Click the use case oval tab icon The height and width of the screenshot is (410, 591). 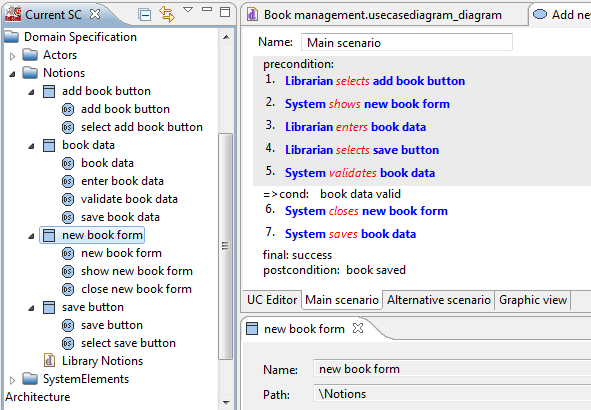[540, 14]
